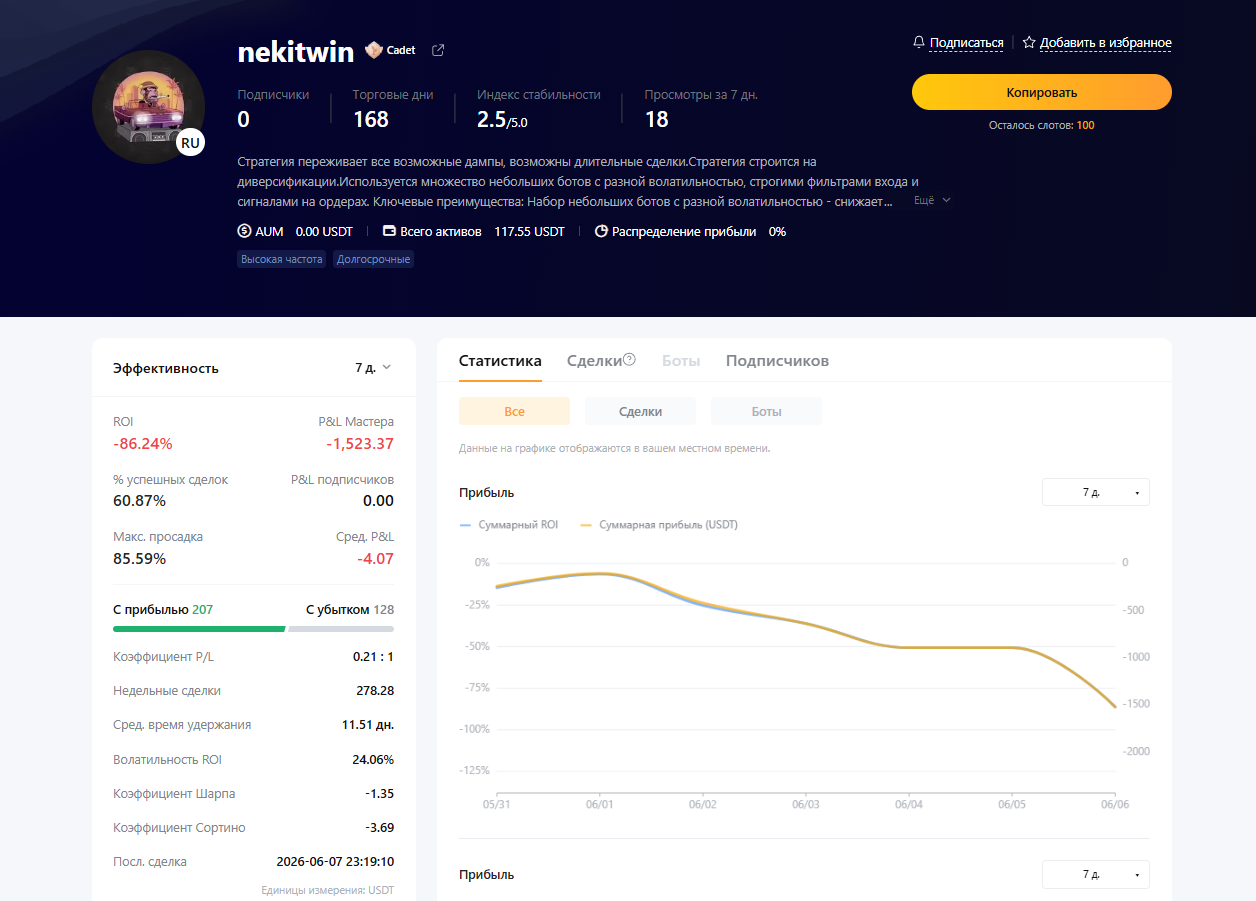Select the Все filter chip

[x=514, y=411]
